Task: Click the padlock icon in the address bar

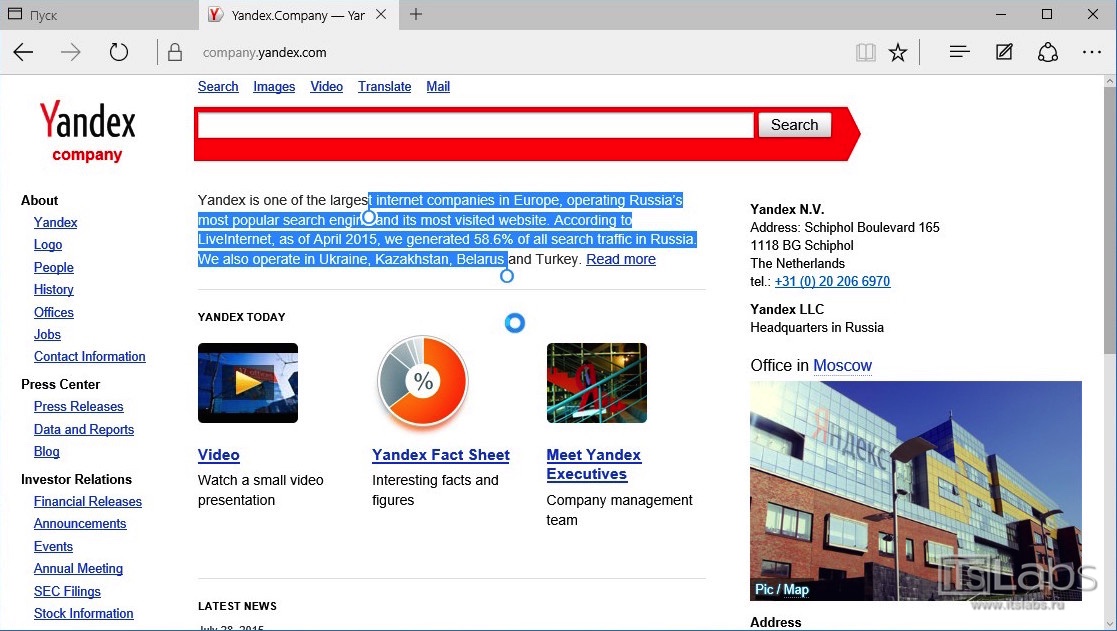Action: pyautogui.click(x=175, y=52)
